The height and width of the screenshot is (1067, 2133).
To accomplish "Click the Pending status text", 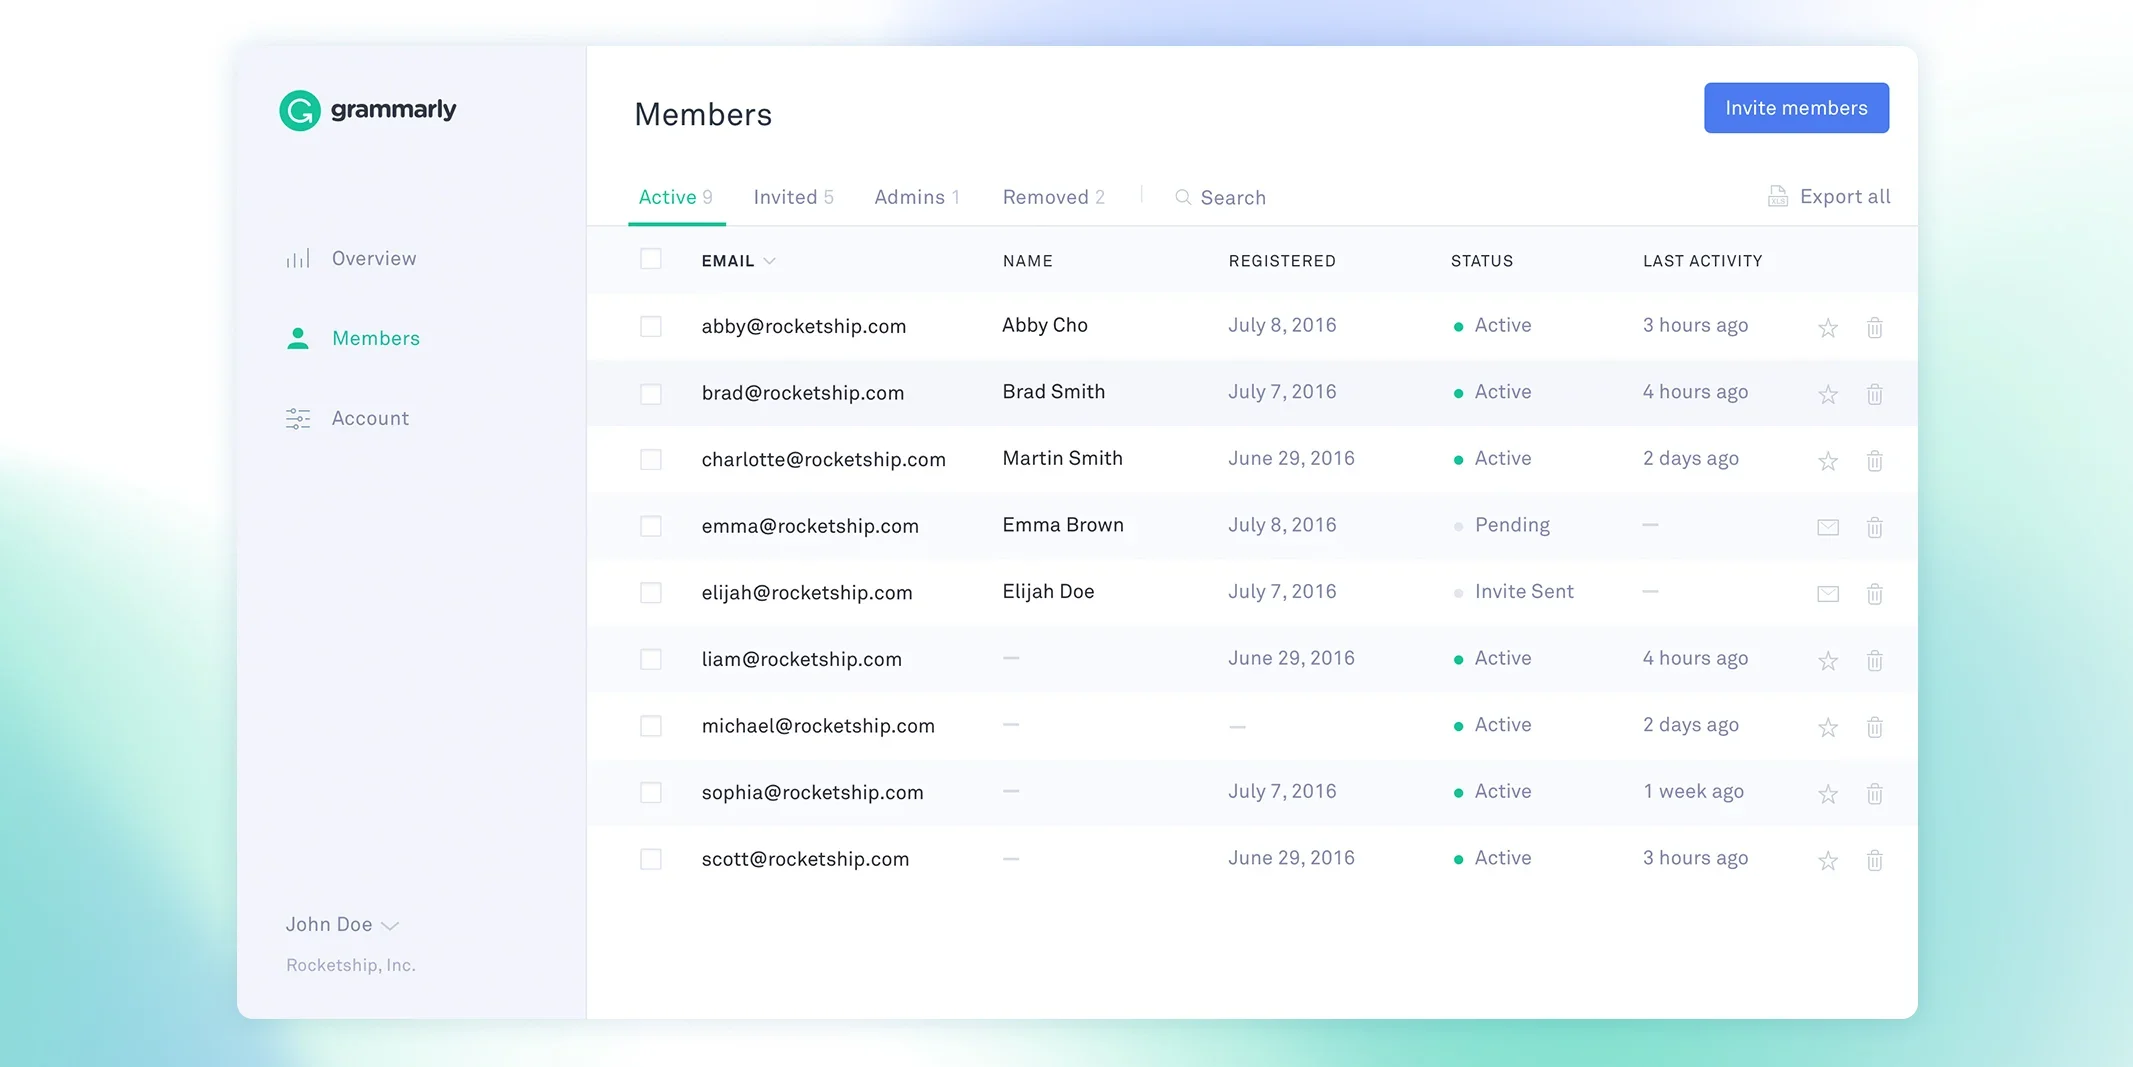I will coord(1512,525).
